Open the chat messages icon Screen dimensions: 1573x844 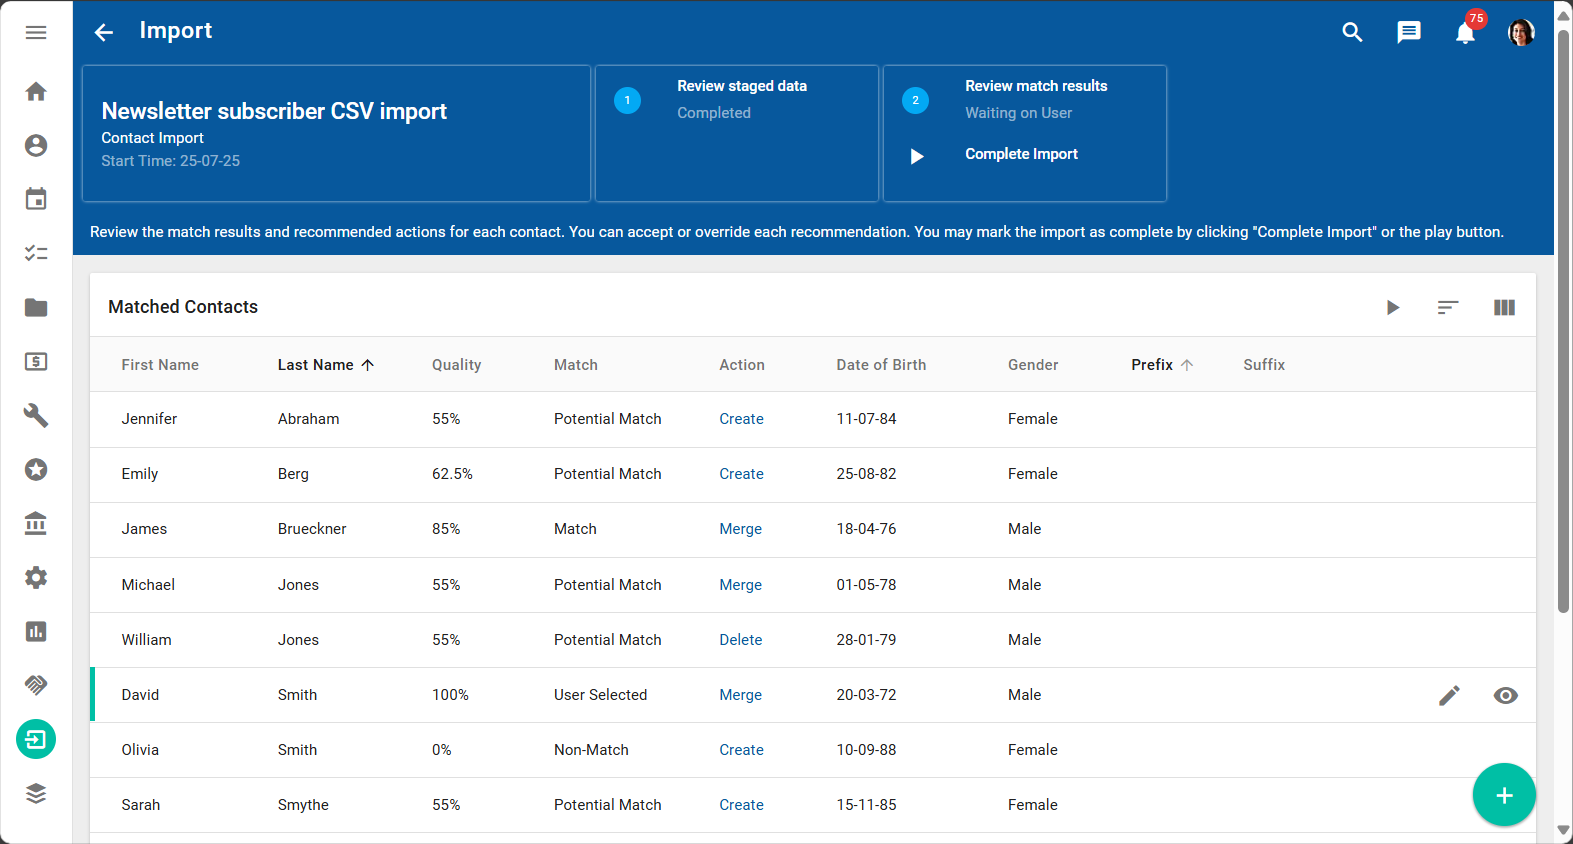pos(1408,33)
